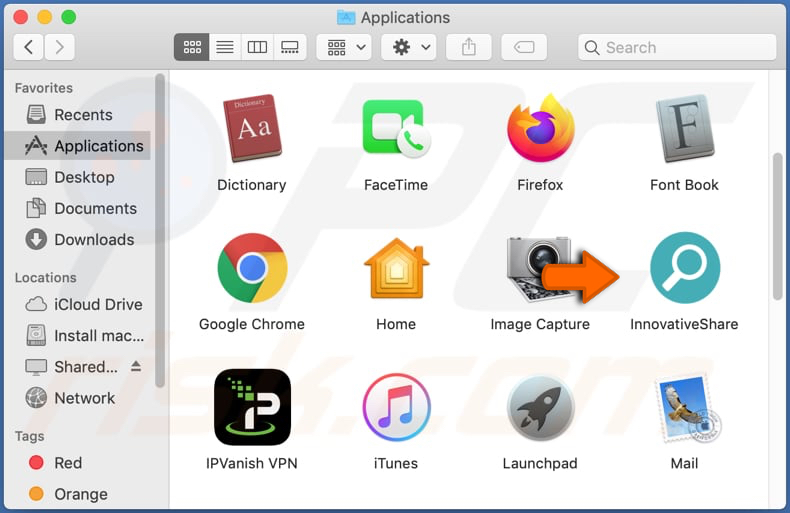Click the Share toolbar button
This screenshot has width=790, height=513.
point(469,47)
